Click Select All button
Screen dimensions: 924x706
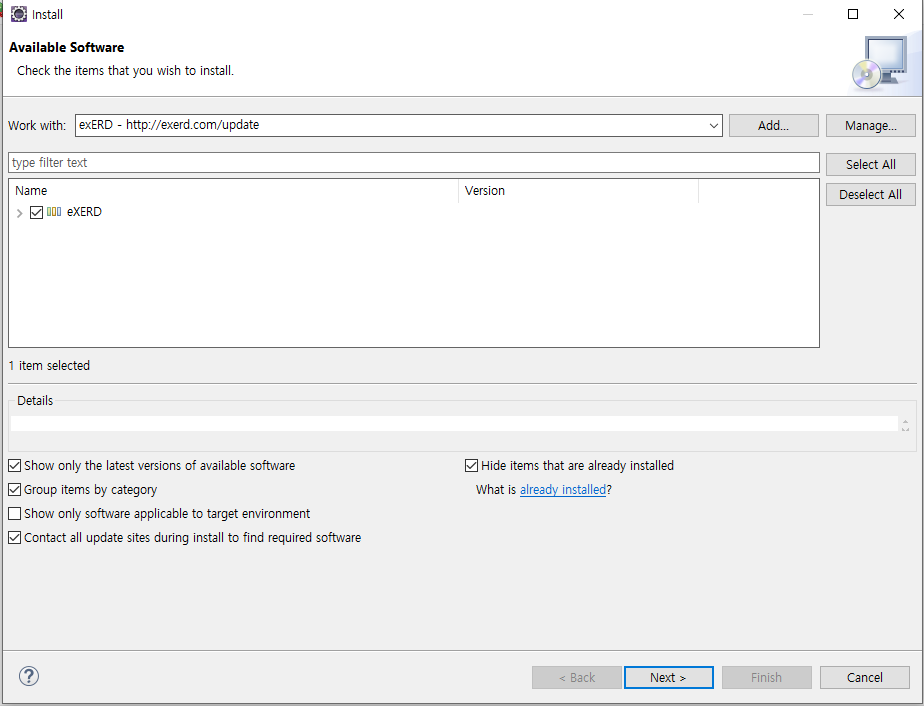[x=870, y=164]
